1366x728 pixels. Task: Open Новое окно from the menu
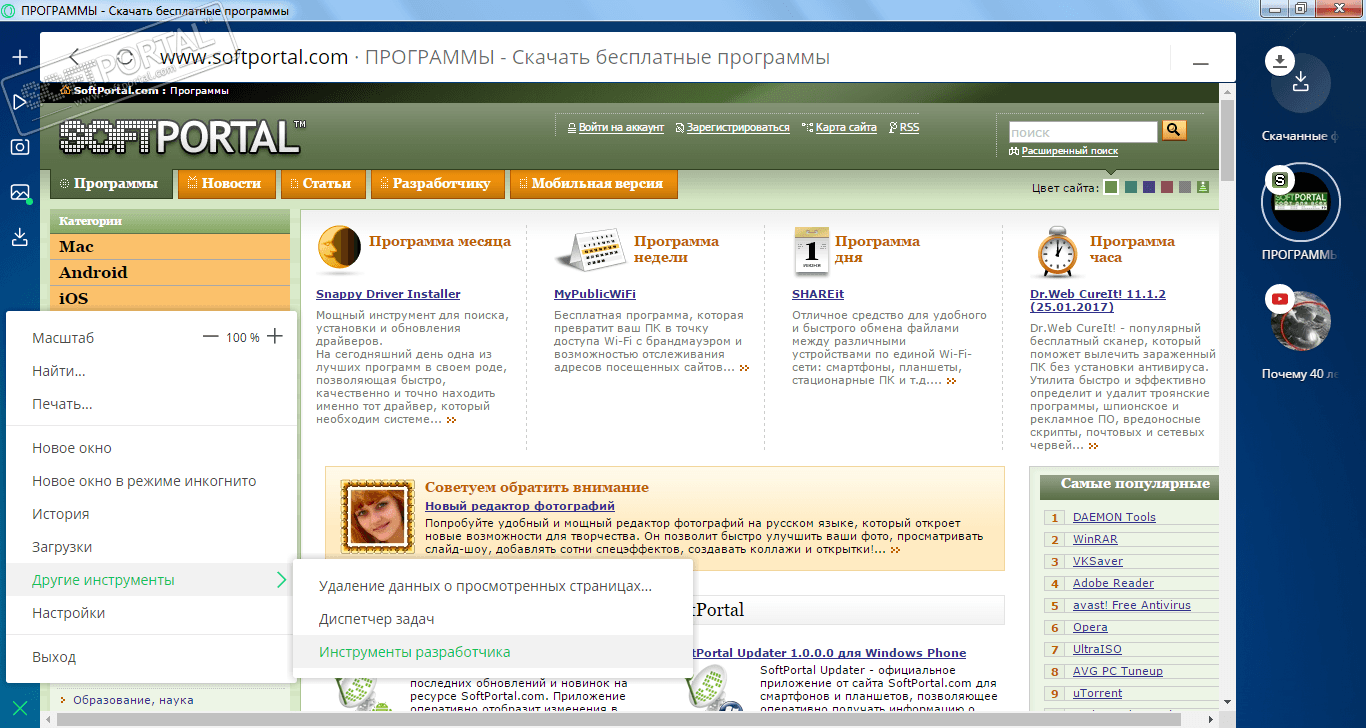click(x=152, y=448)
